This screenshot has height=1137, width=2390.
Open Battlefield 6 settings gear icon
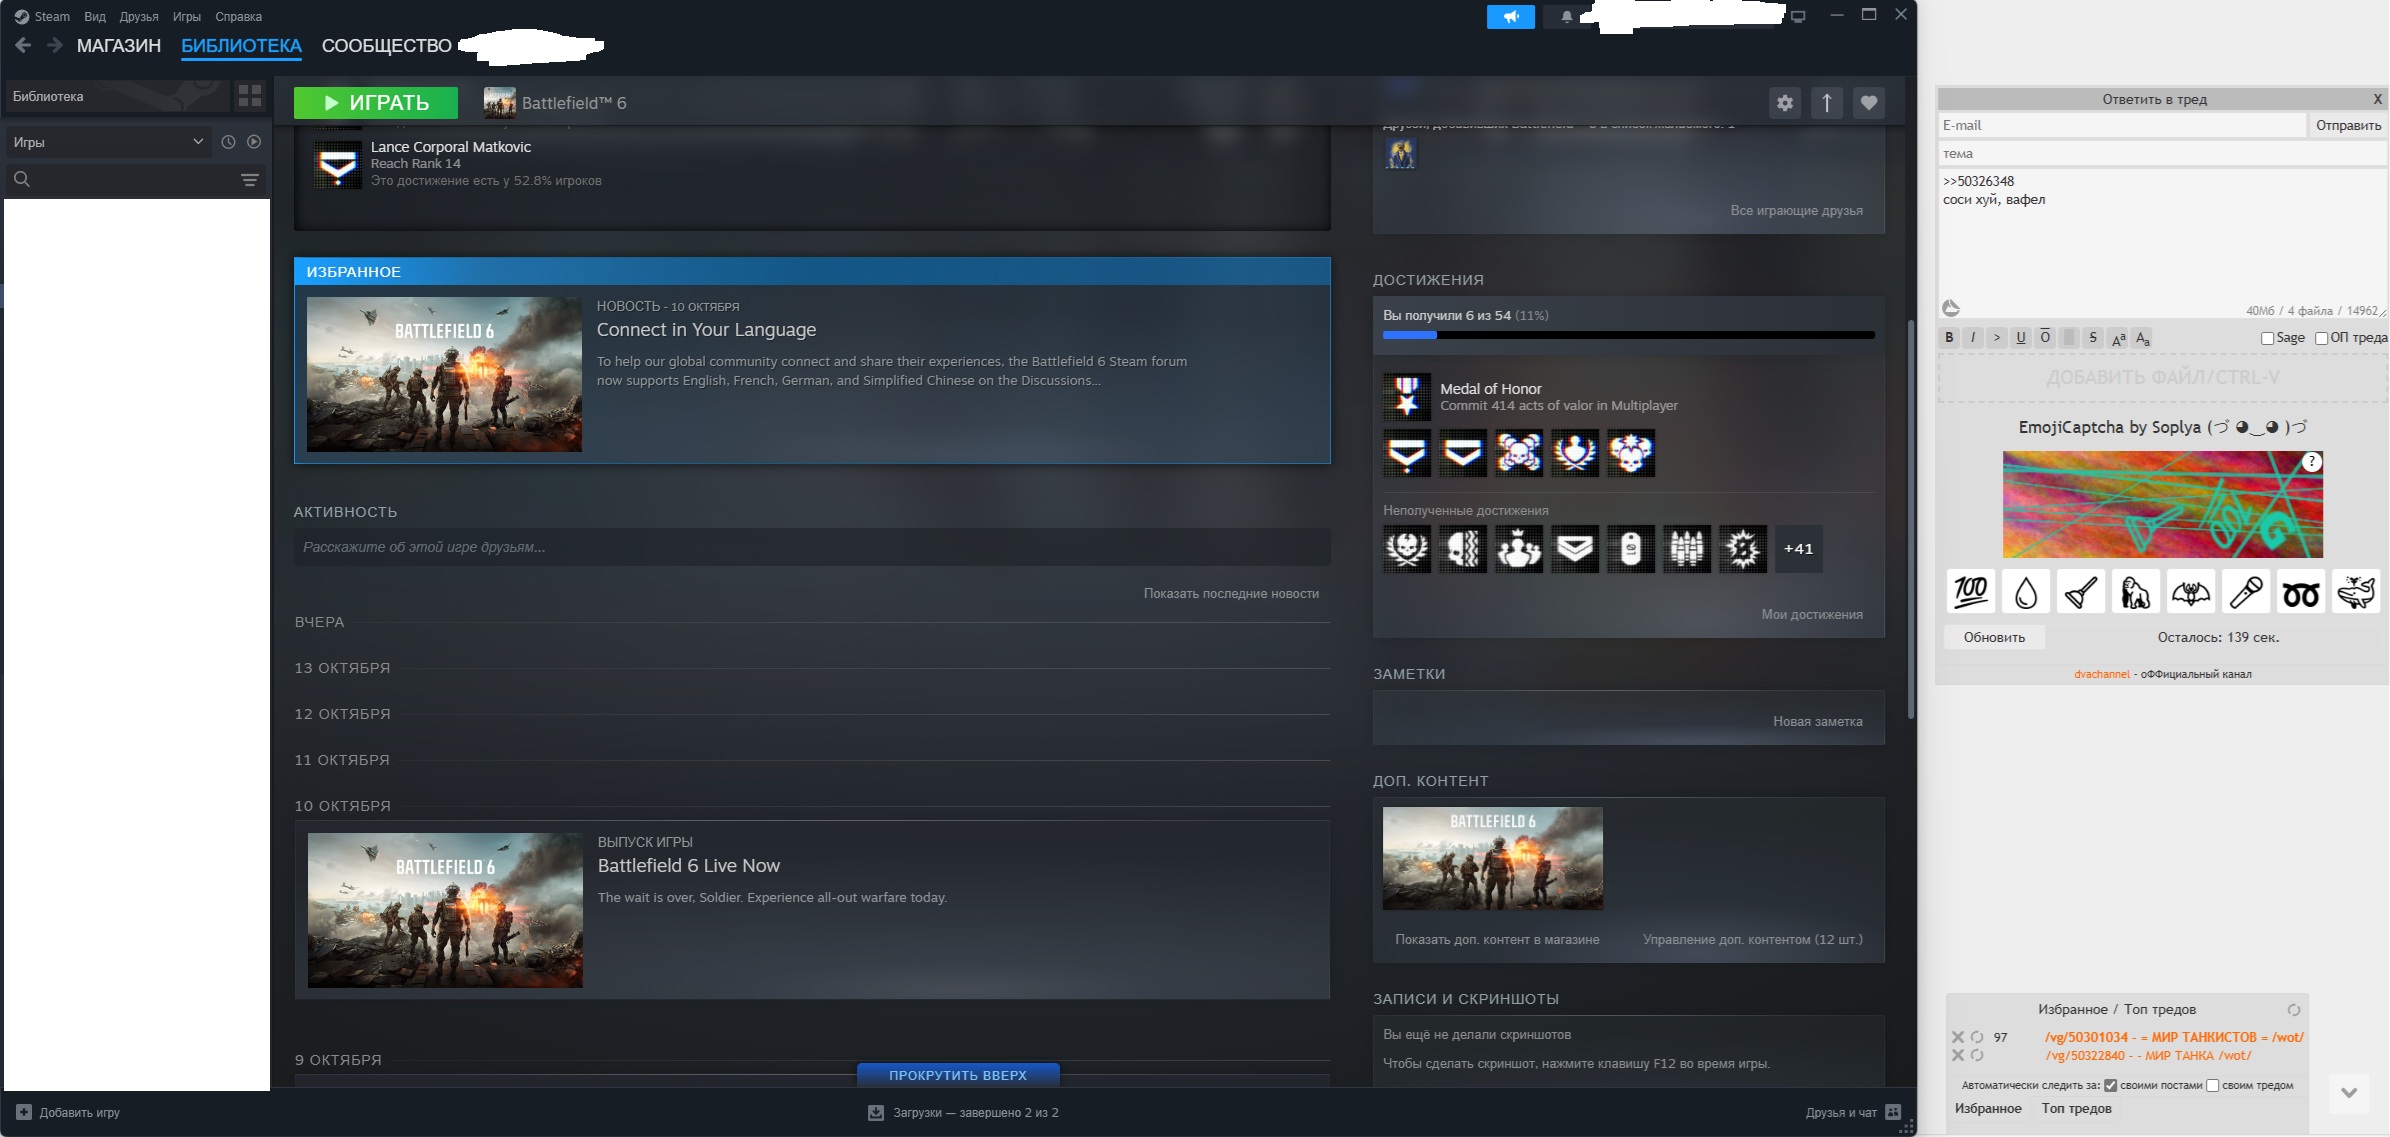[1785, 102]
